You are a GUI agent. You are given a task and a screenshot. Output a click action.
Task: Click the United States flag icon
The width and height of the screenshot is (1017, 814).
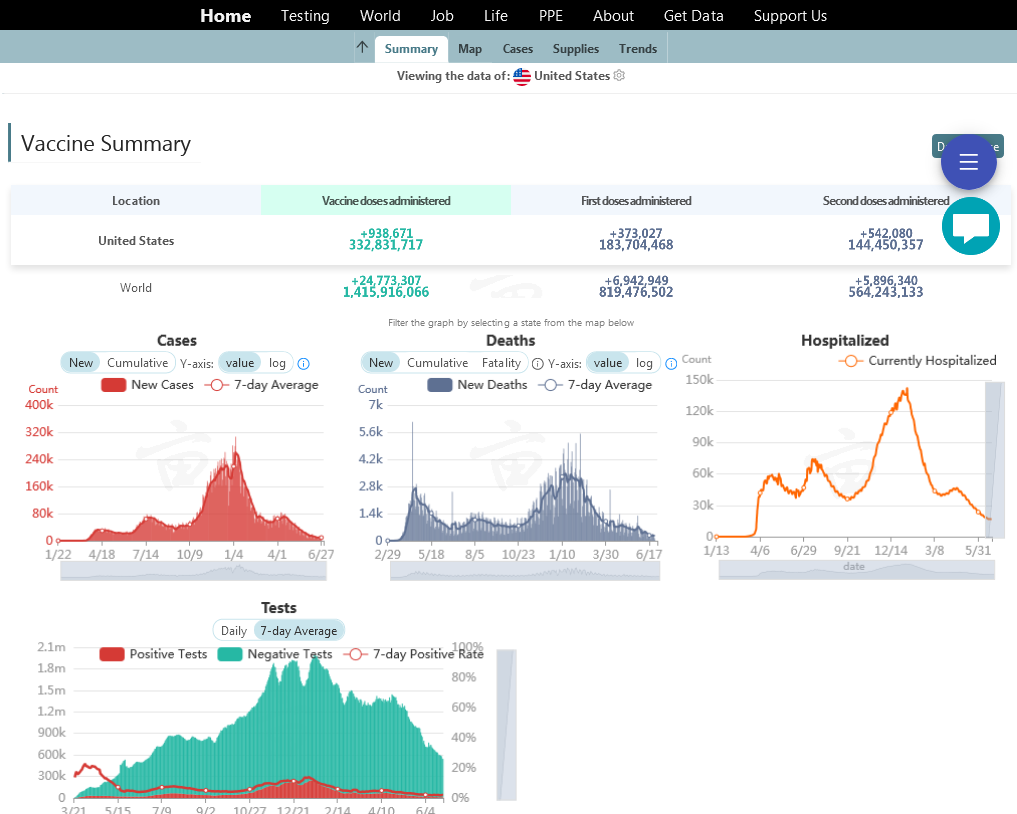(x=522, y=76)
